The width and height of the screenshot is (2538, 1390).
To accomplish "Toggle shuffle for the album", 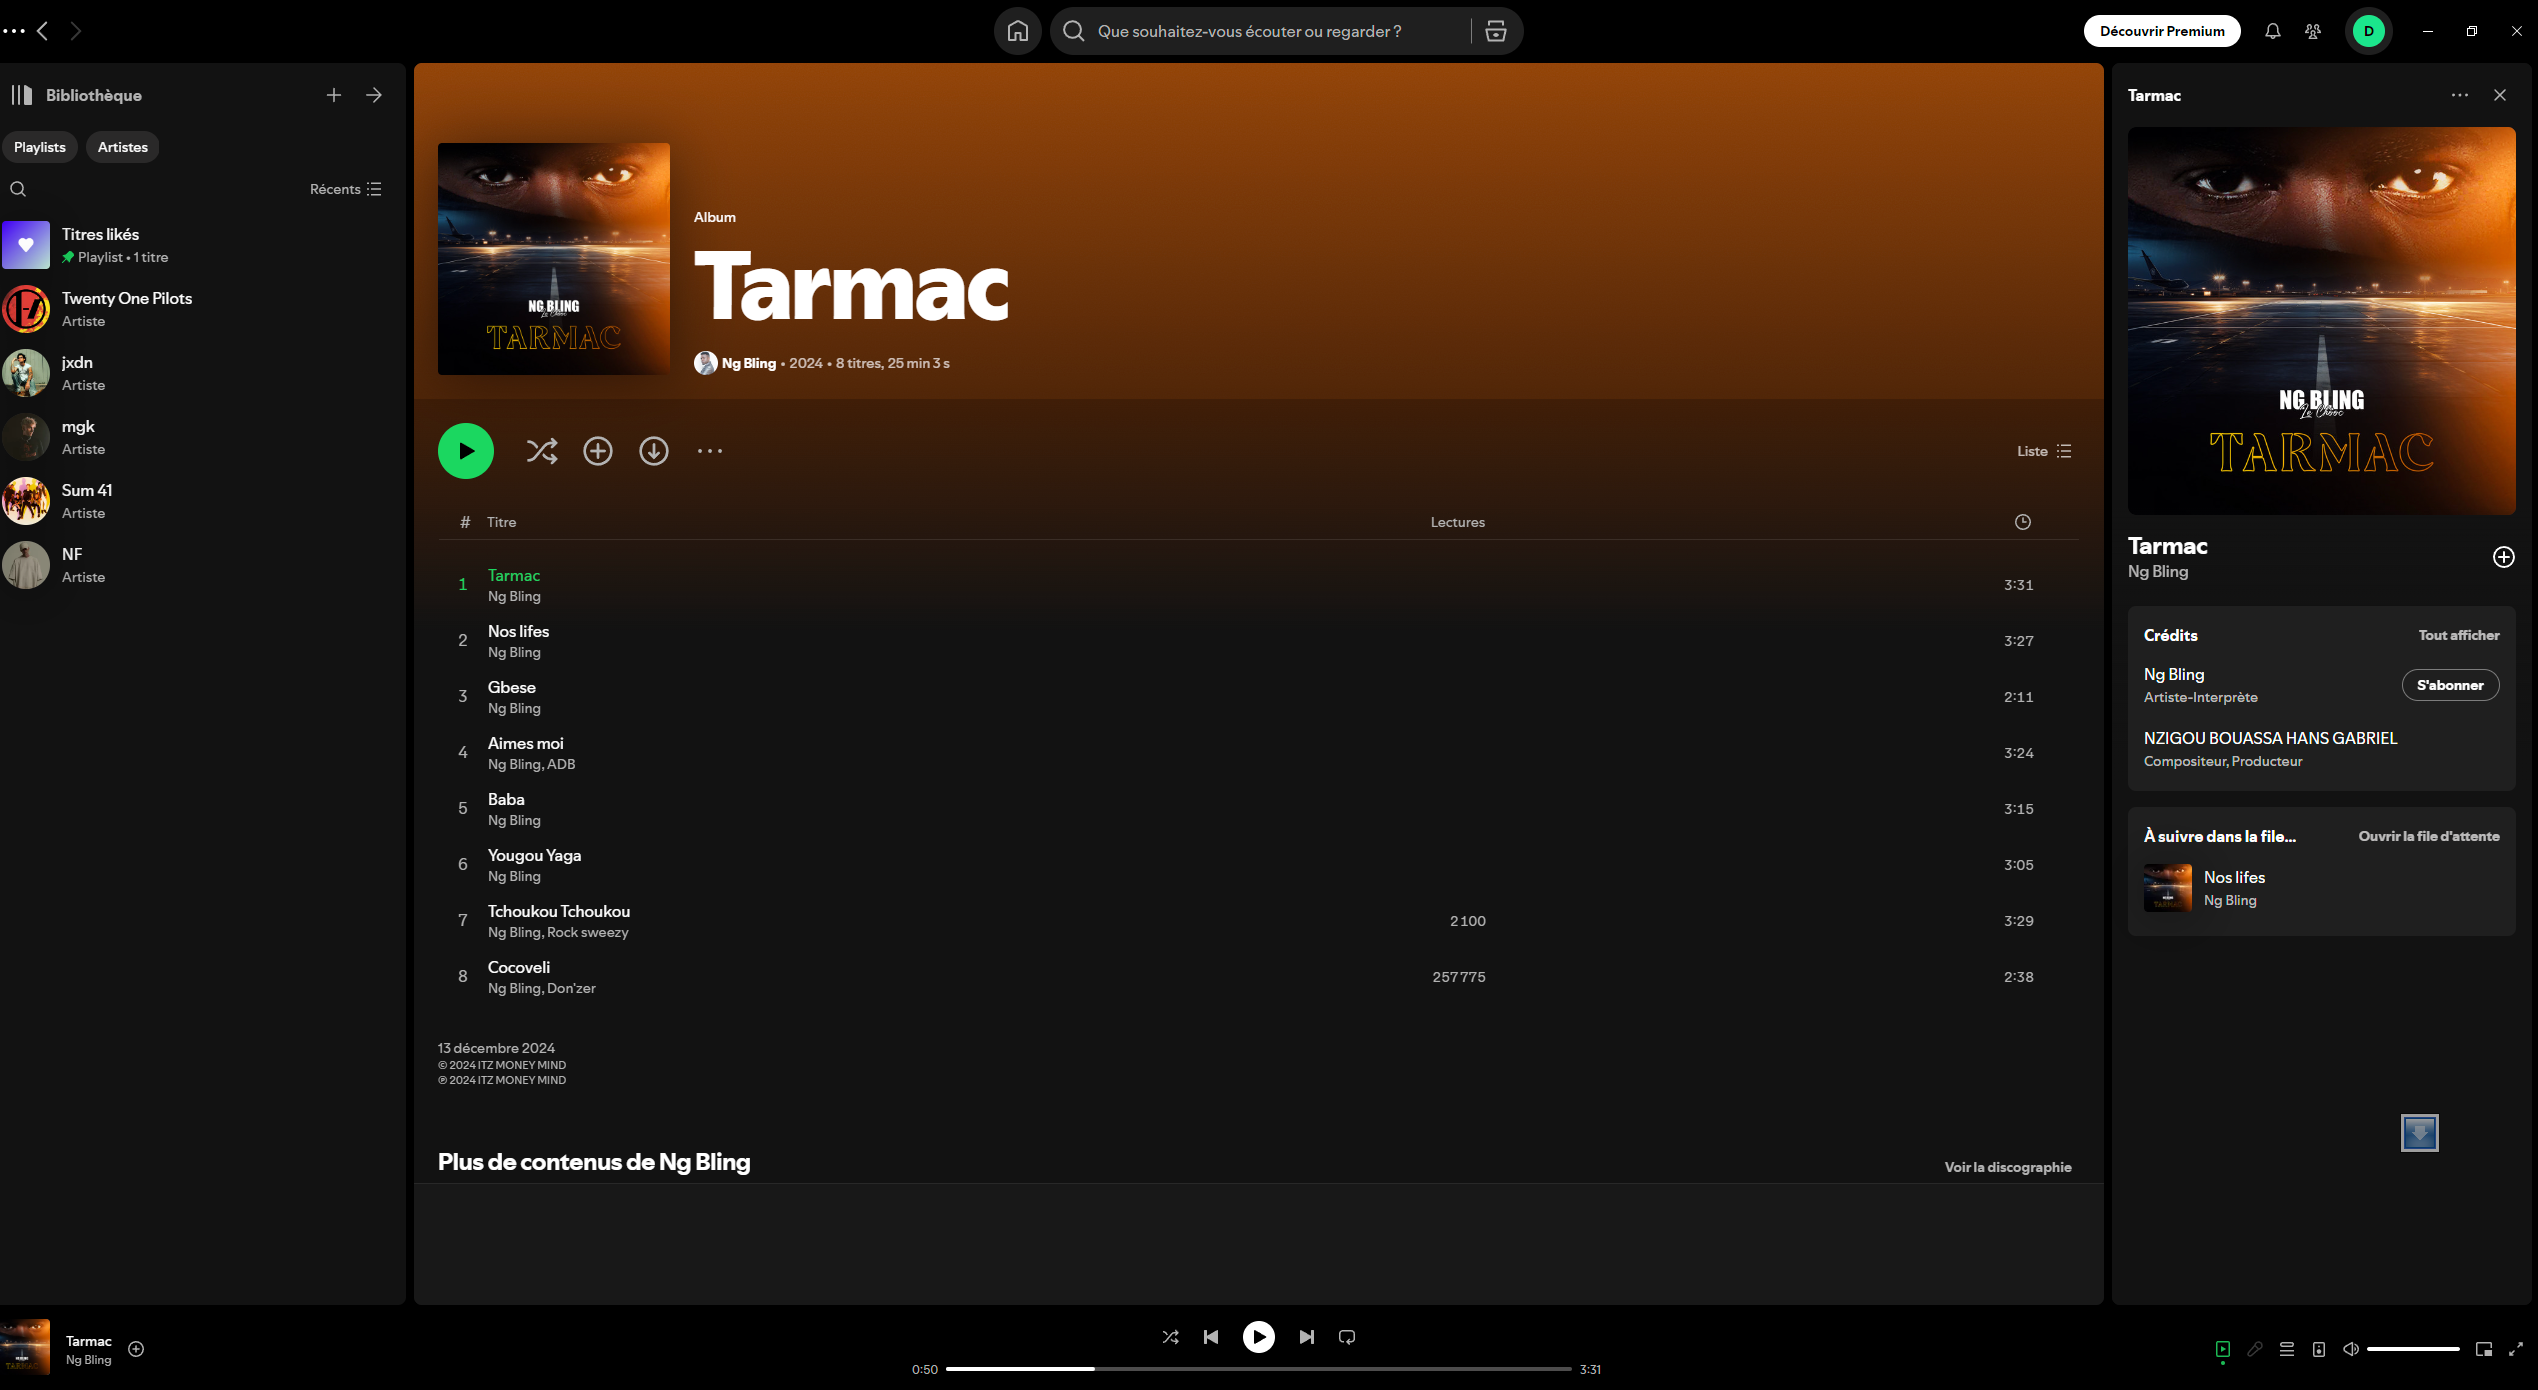I will [x=542, y=451].
